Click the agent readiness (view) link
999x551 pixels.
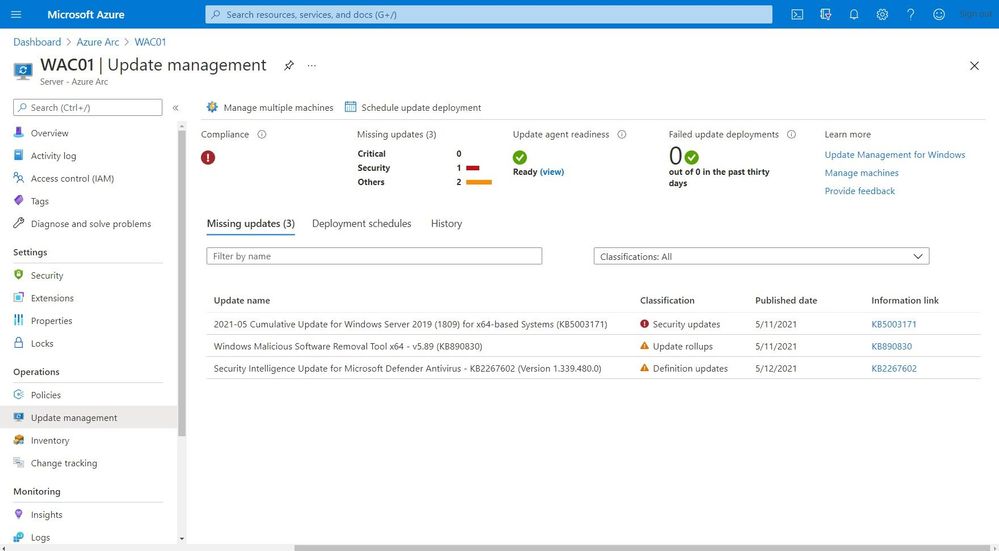[x=552, y=172]
